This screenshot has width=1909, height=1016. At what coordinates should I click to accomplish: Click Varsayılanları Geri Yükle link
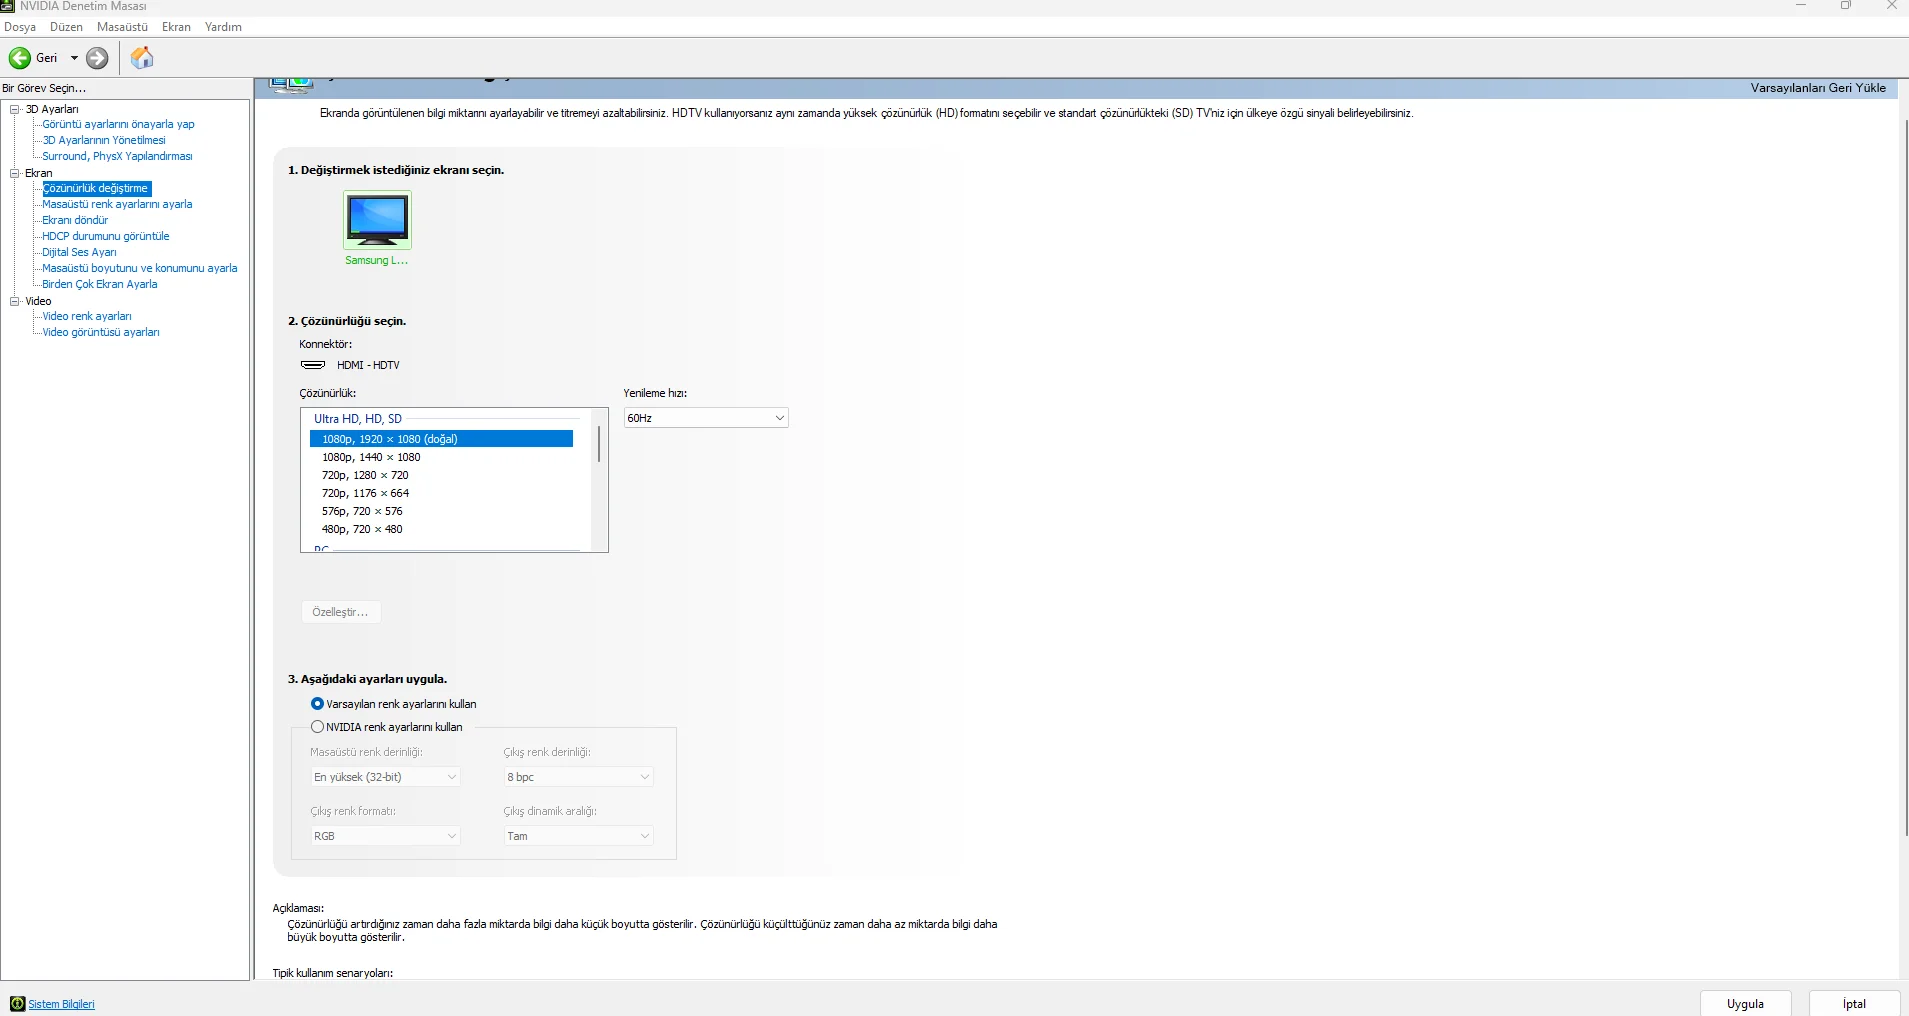[x=1818, y=88]
